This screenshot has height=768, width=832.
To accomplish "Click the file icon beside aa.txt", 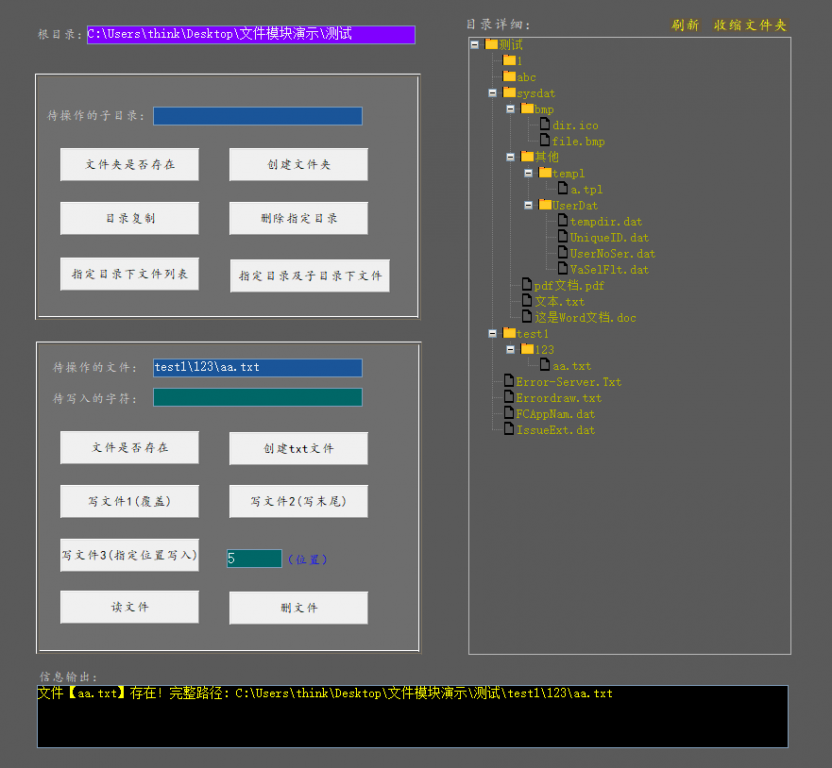I will [x=545, y=364].
